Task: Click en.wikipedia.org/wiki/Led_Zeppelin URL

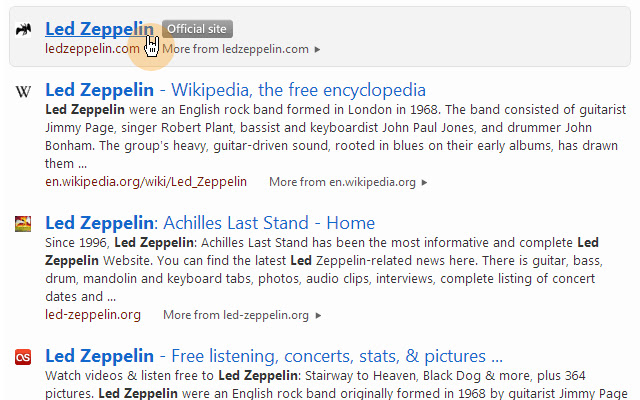Action: [x=146, y=182]
